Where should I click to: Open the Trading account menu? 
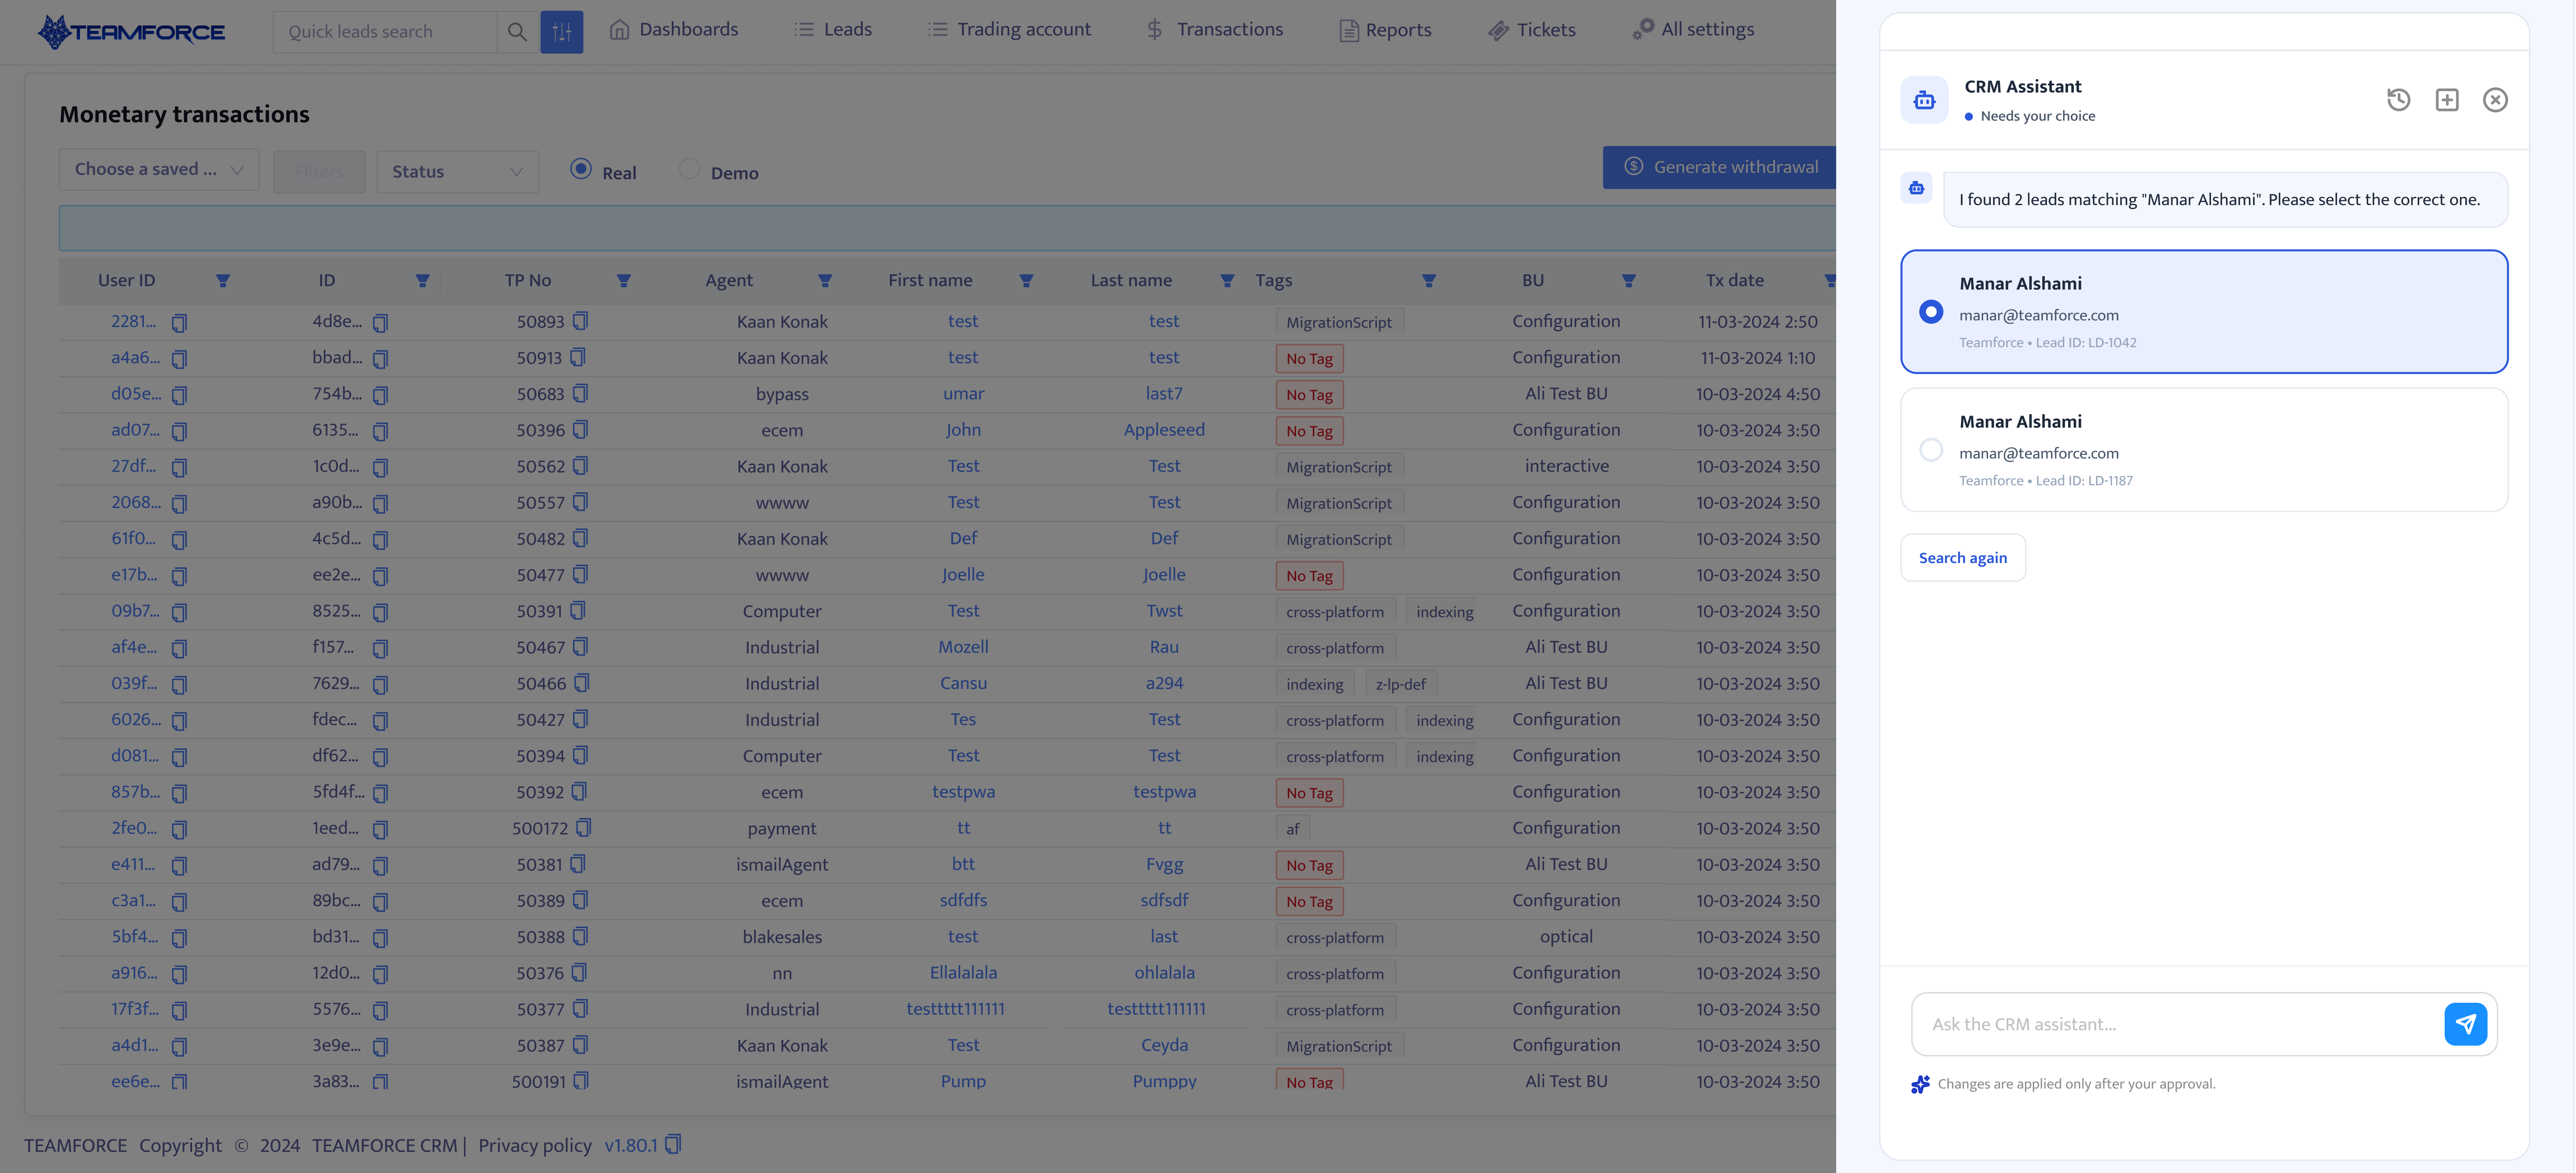click(1010, 30)
